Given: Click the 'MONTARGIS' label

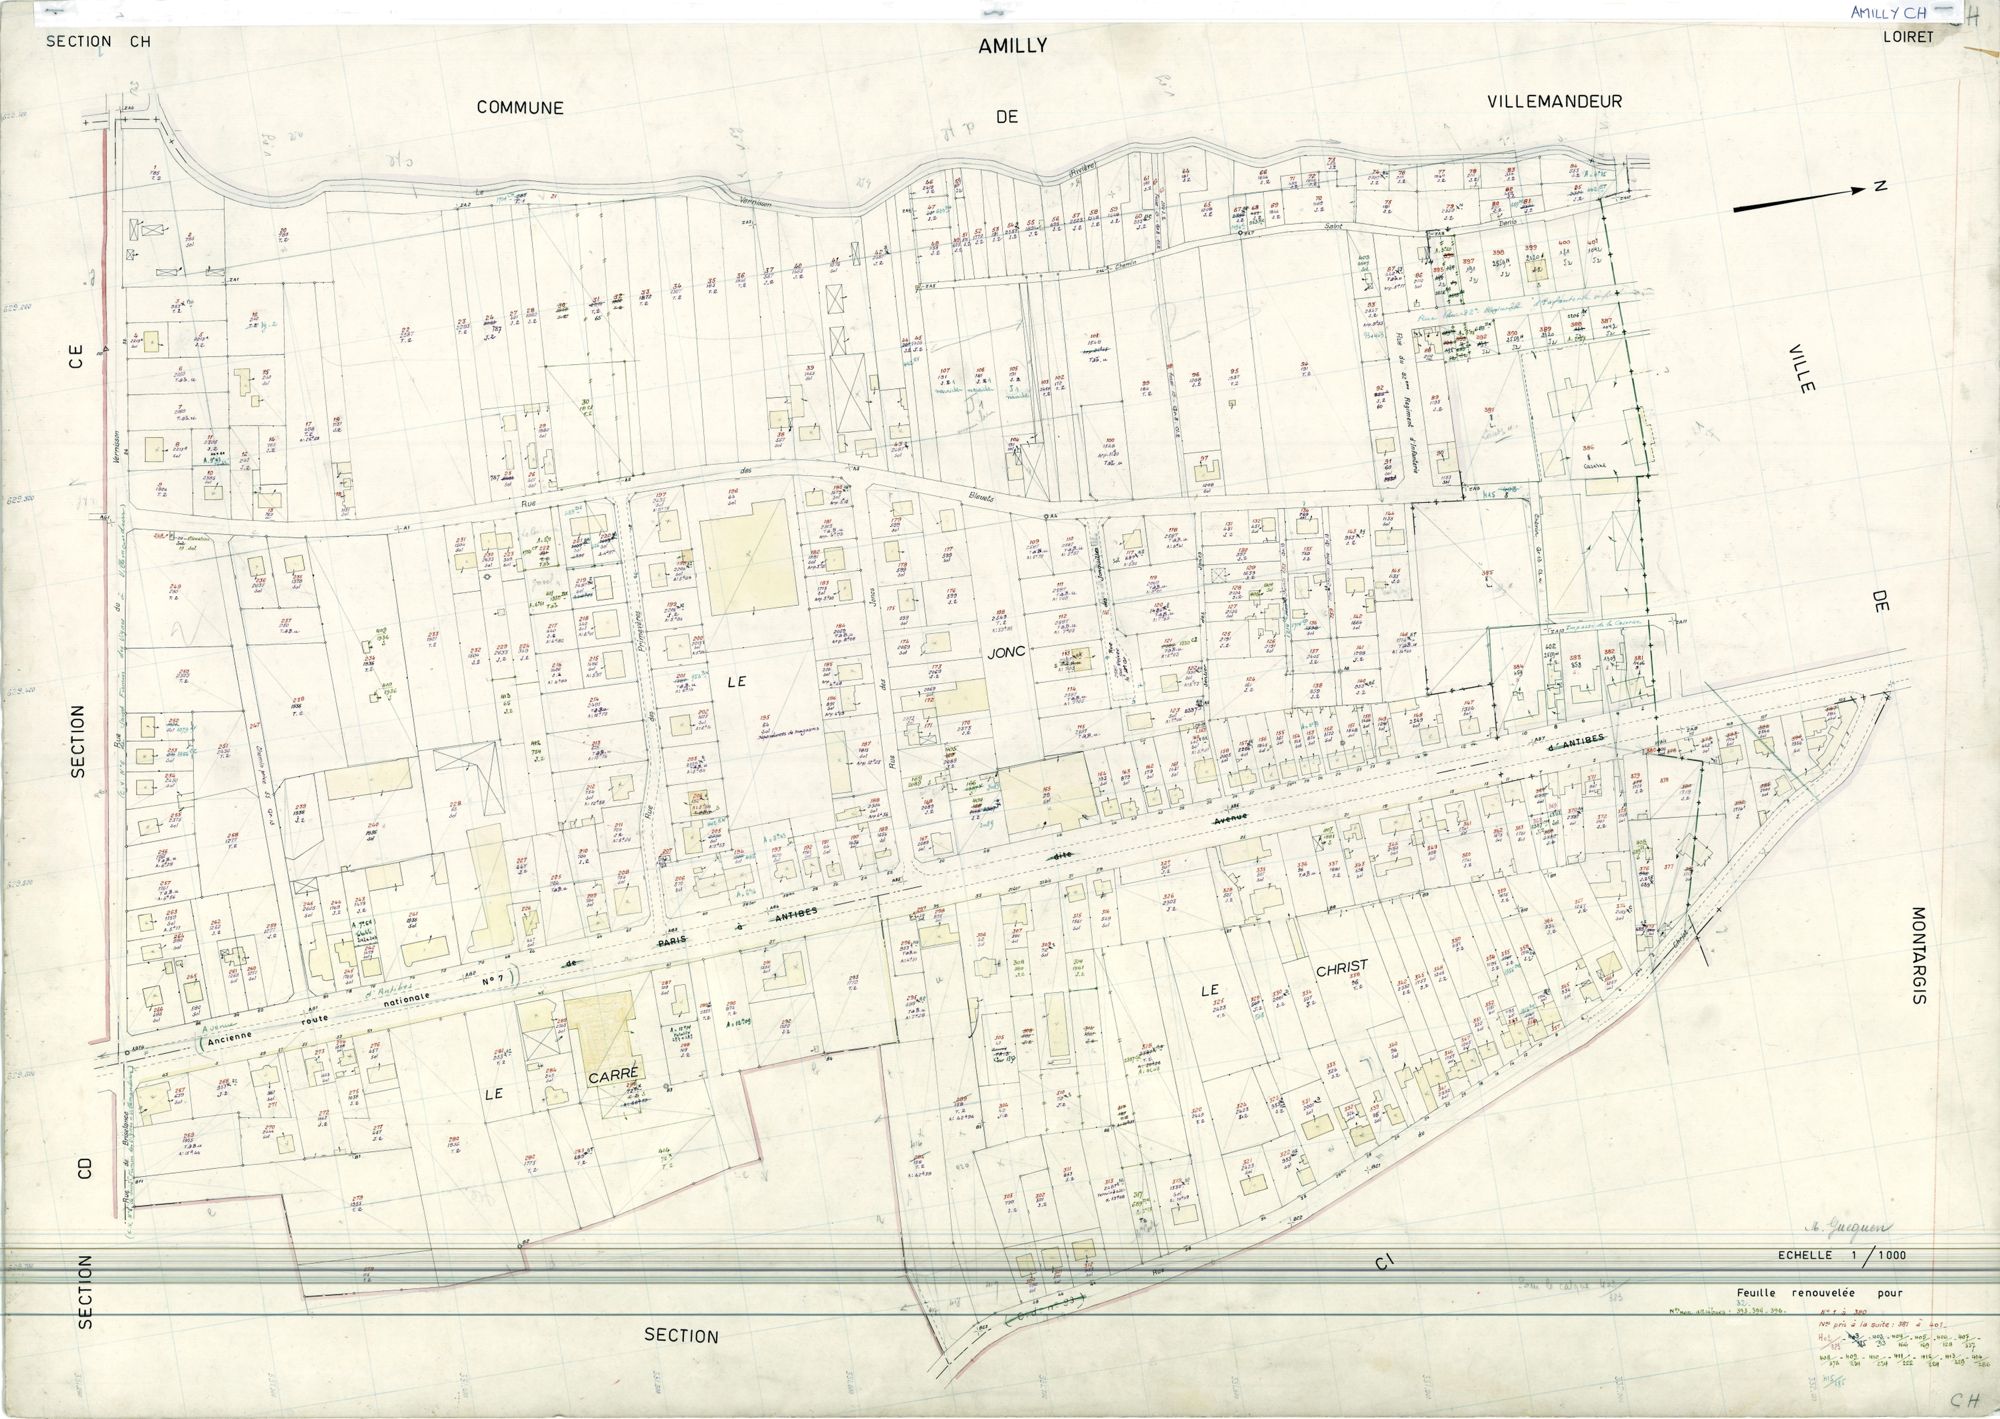Looking at the screenshot, I should 1919,955.
